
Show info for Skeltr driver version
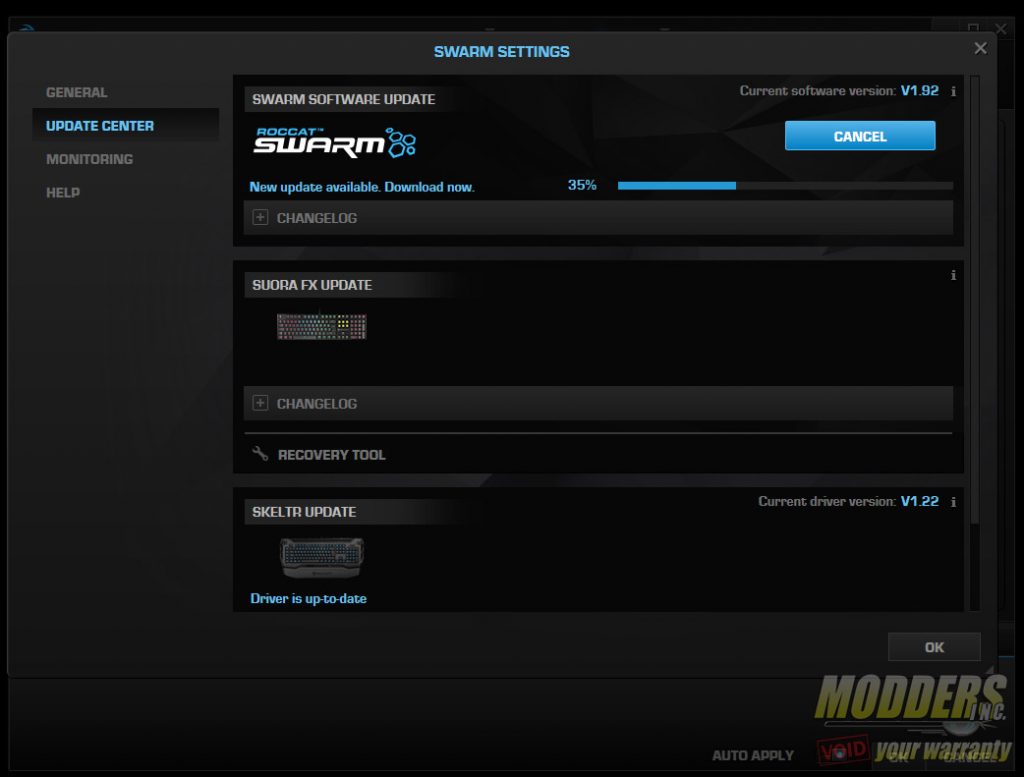[953, 502]
